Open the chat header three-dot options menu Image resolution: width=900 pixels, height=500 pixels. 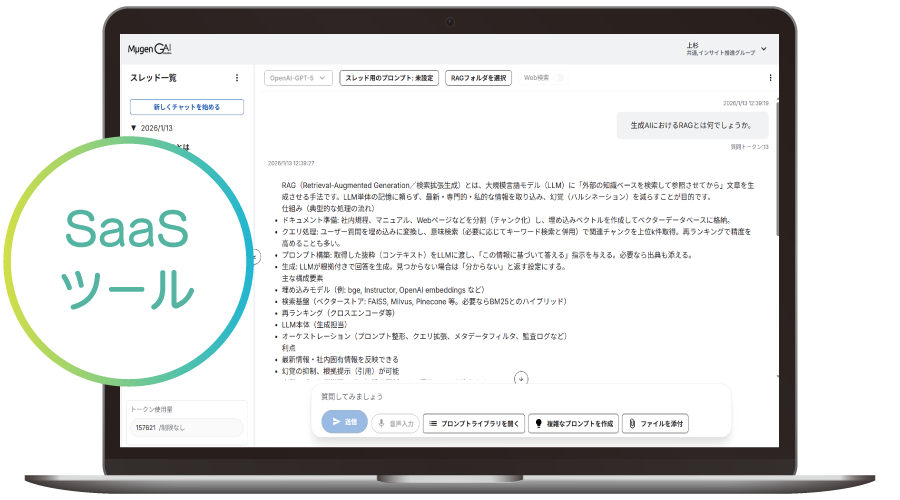770,77
